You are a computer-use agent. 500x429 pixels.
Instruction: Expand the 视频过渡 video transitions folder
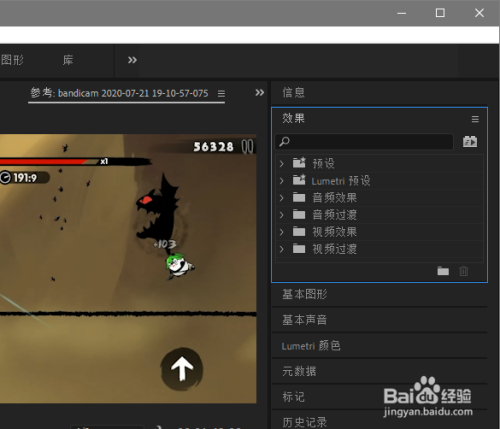click(282, 249)
